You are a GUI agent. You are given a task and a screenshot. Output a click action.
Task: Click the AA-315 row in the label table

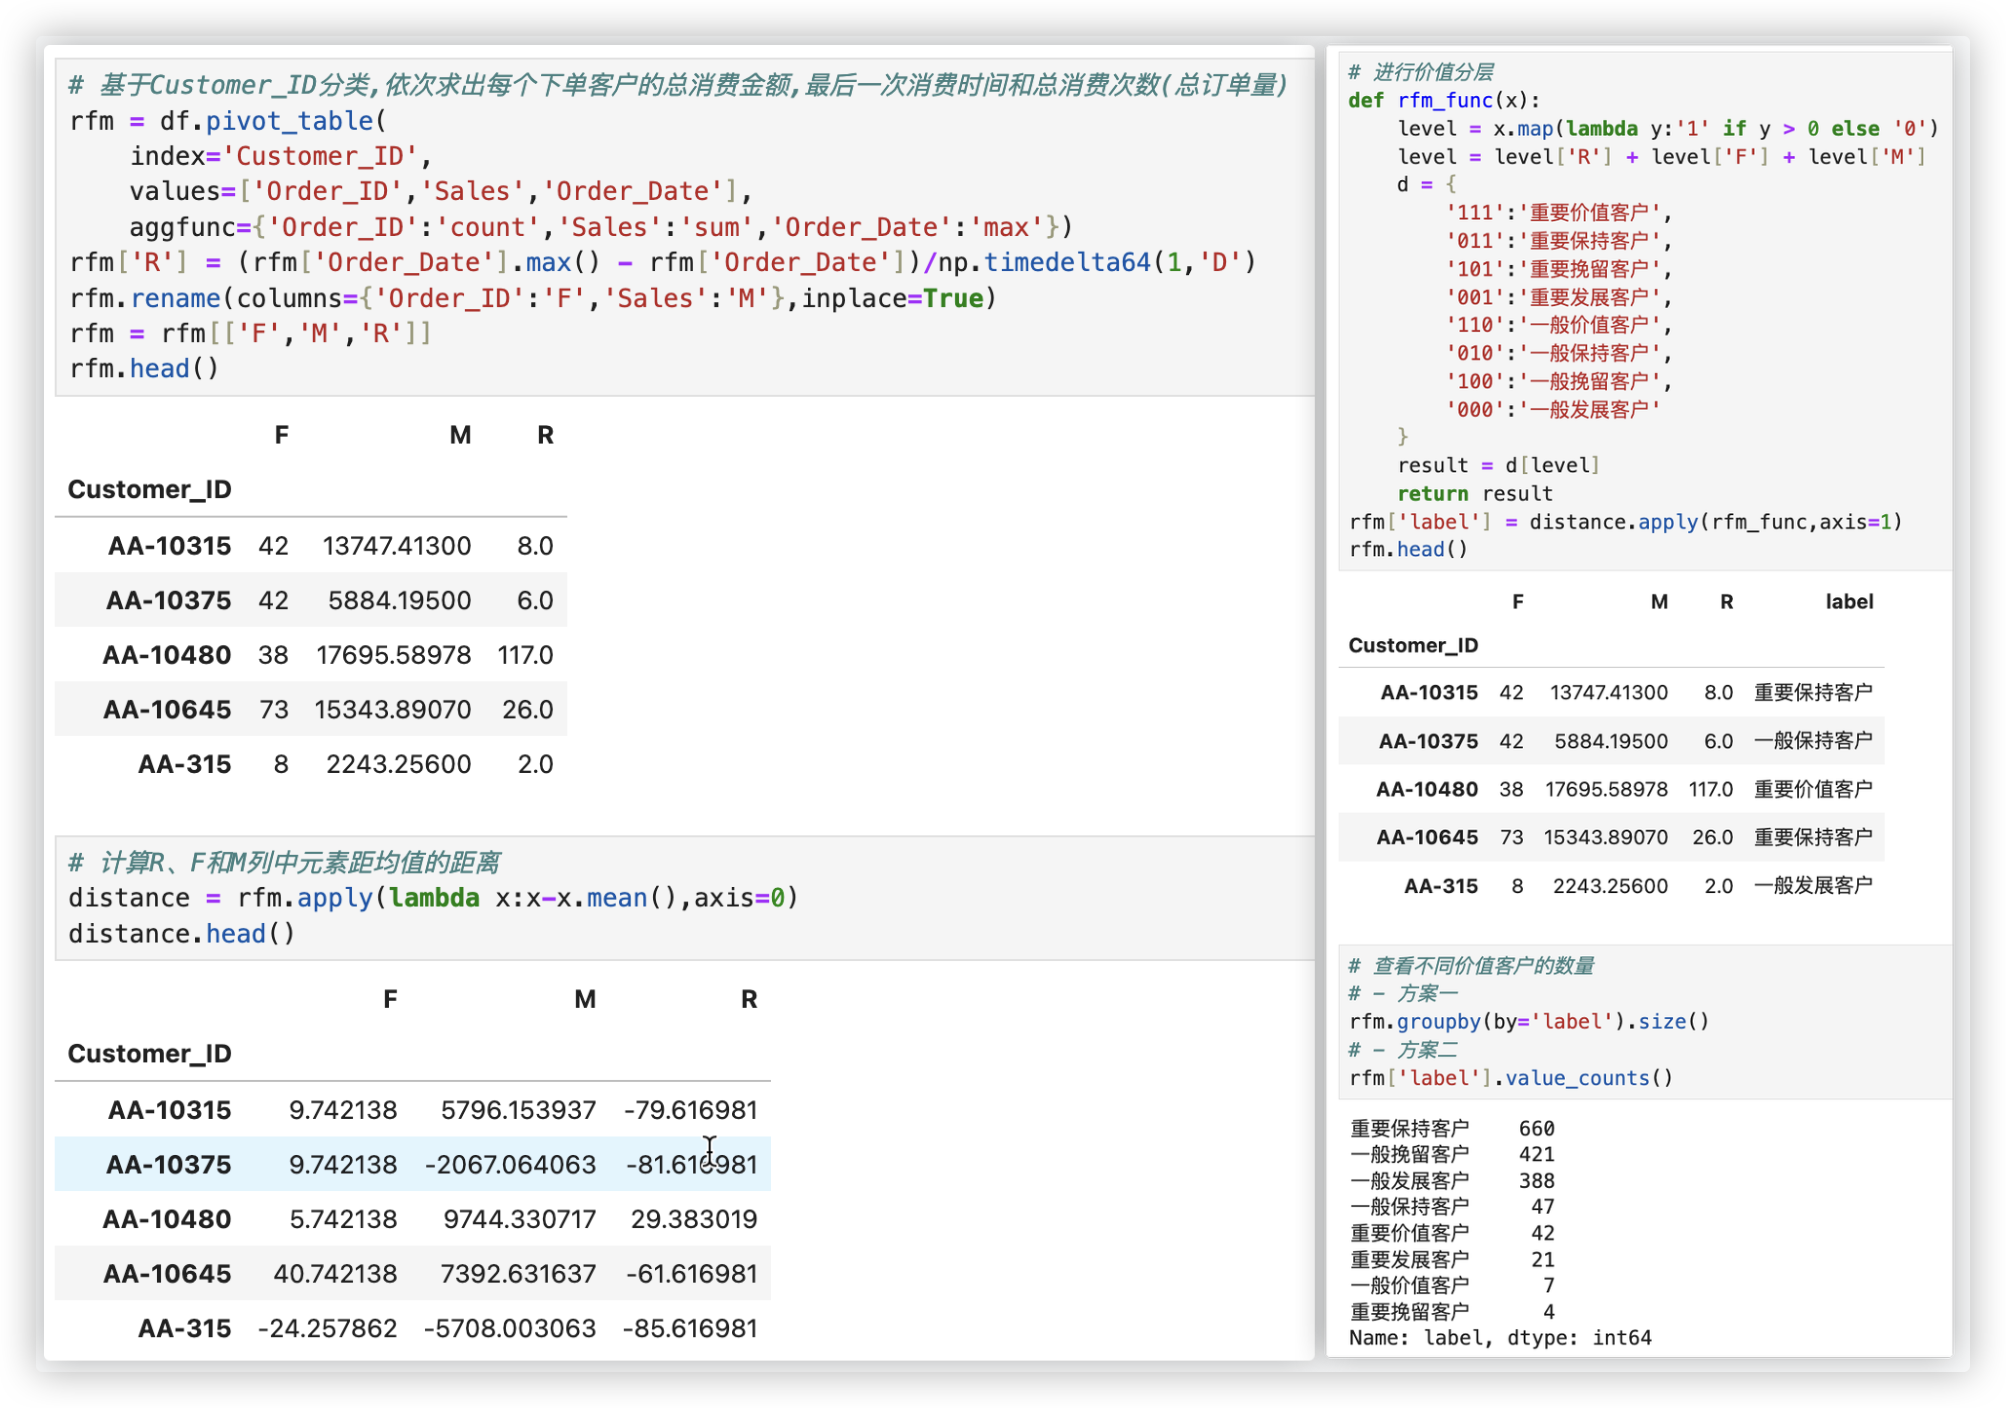click(x=1440, y=886)
